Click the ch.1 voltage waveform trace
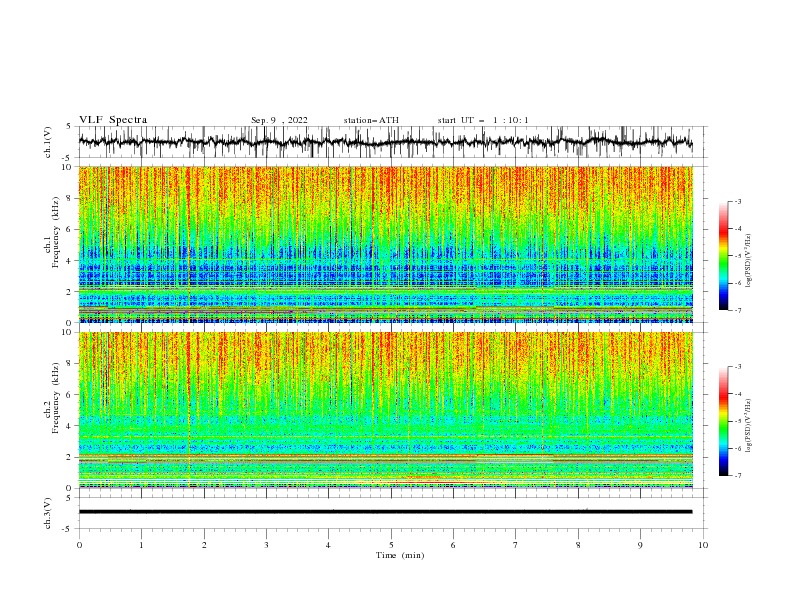This screenshot has height=612, width=792. [x=385, y=142]
